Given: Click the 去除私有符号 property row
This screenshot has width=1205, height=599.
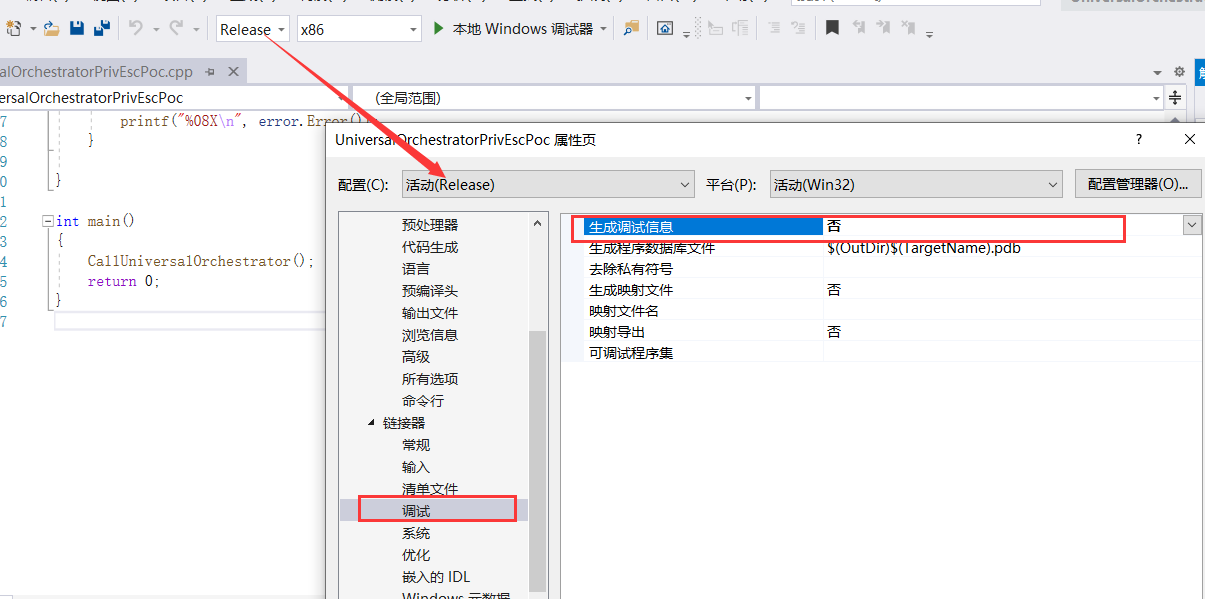Looking at the screenshot, I should pos(893,269).
